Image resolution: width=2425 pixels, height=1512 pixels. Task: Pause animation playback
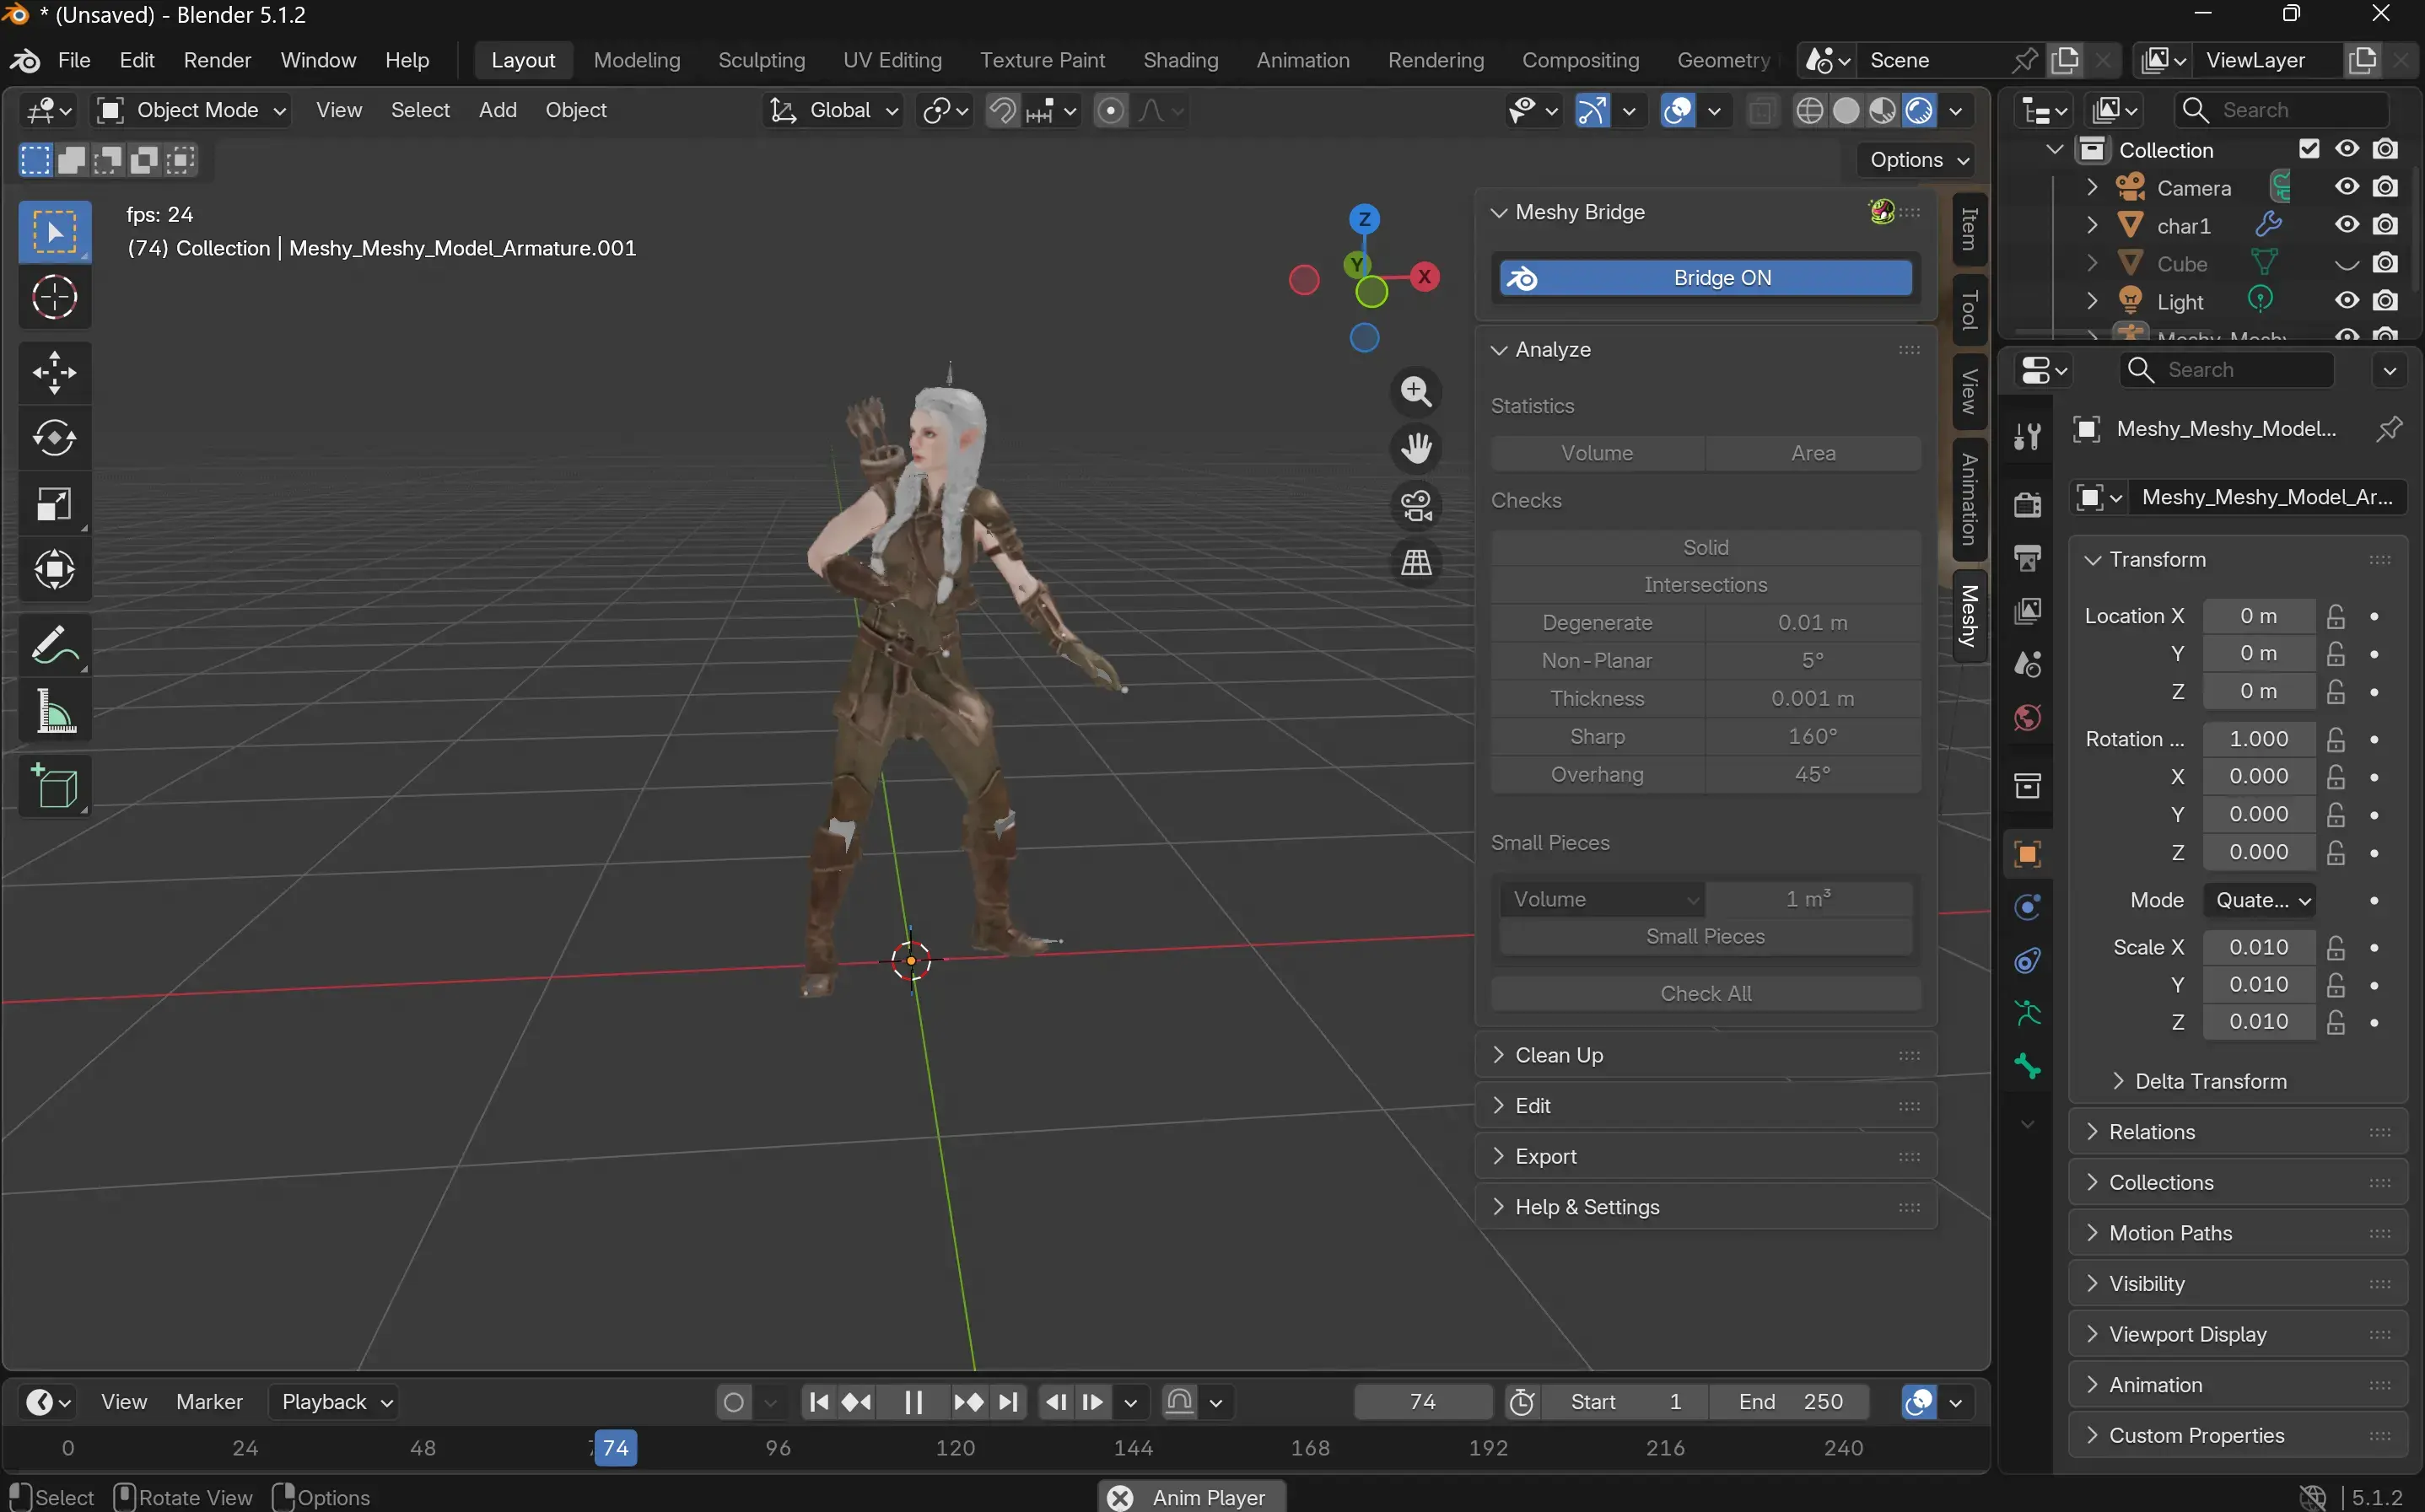tap(913, 1402)
